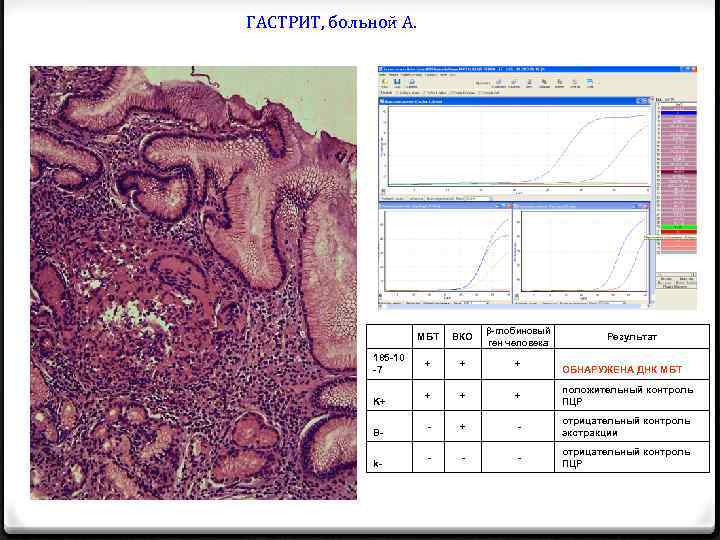Click the gastric mucosa microscopy image
The image size is (720, 540).
(x=193, y=283)
